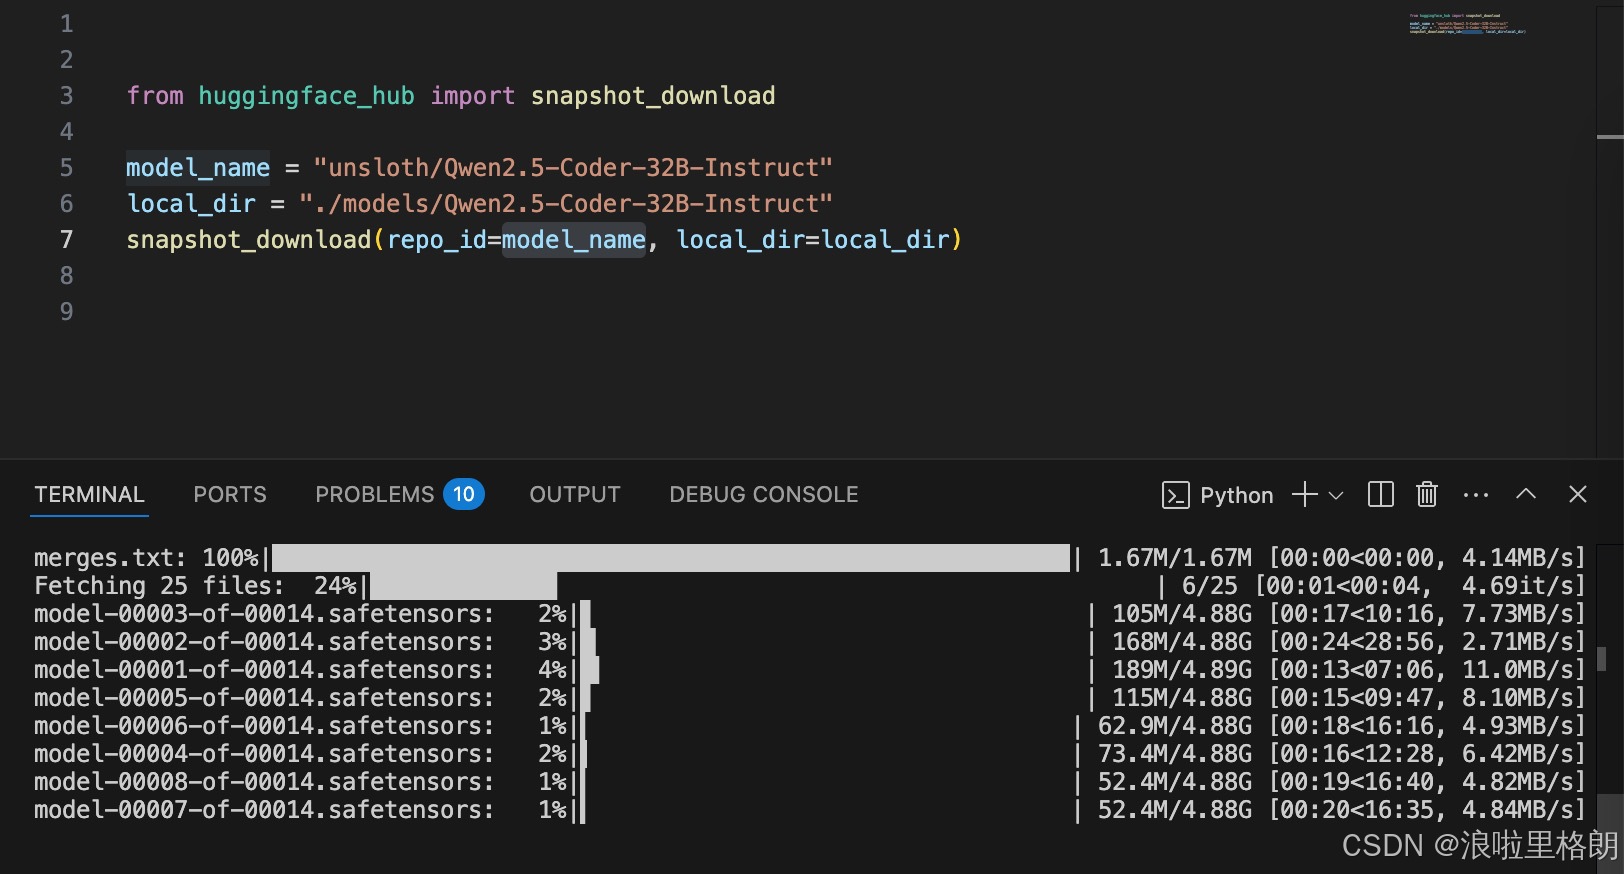The width and height of the screenshot is (1624, 874).
Task: Click the model-00007-of-00014.safetensors terminal line
Action: coord(809,810)
